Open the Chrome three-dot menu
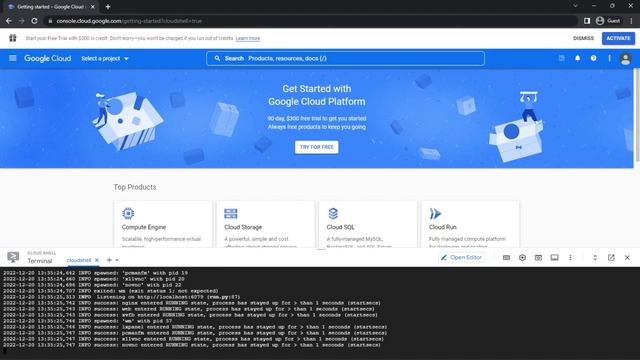The image size is (640, 360). pos(631,21)
